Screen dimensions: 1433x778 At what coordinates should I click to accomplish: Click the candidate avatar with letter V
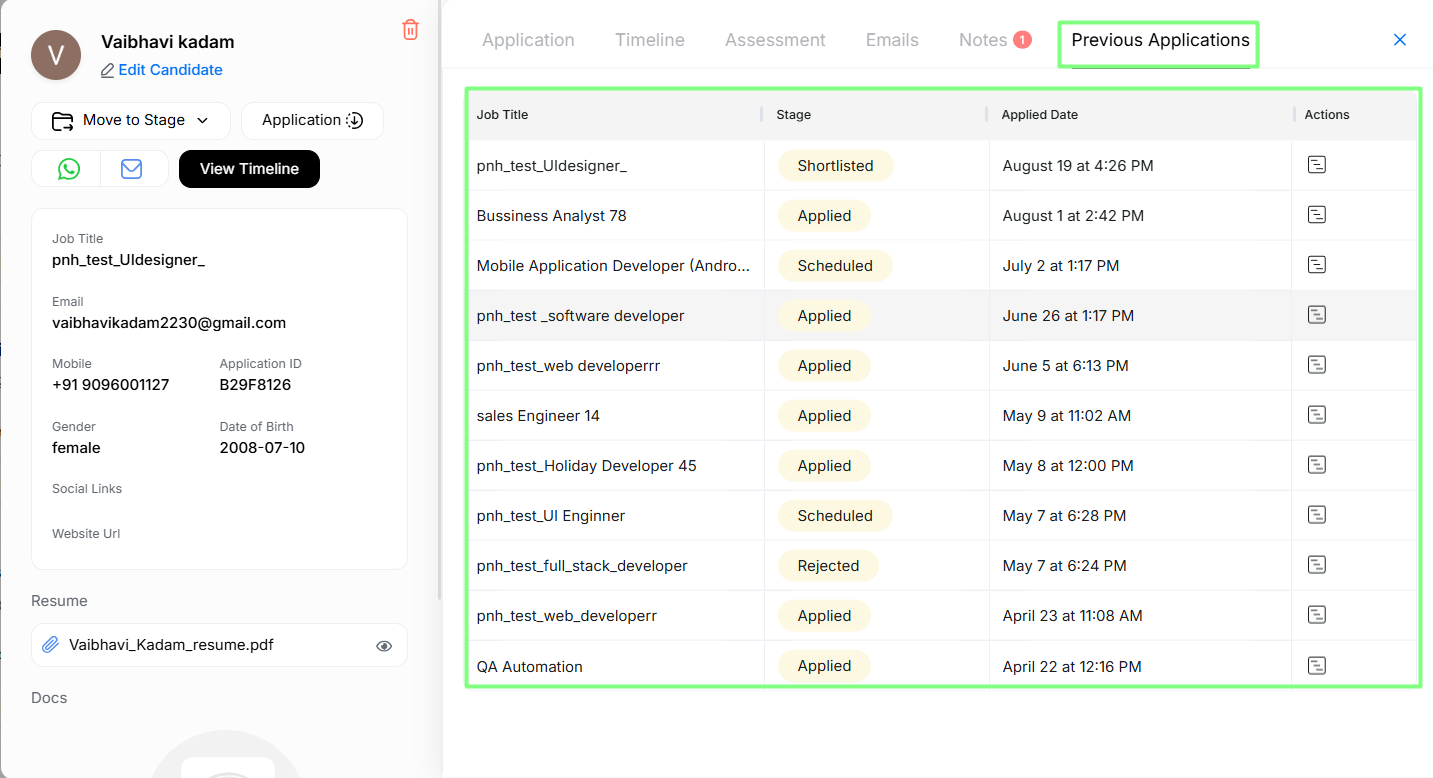(x=56, y=55)
